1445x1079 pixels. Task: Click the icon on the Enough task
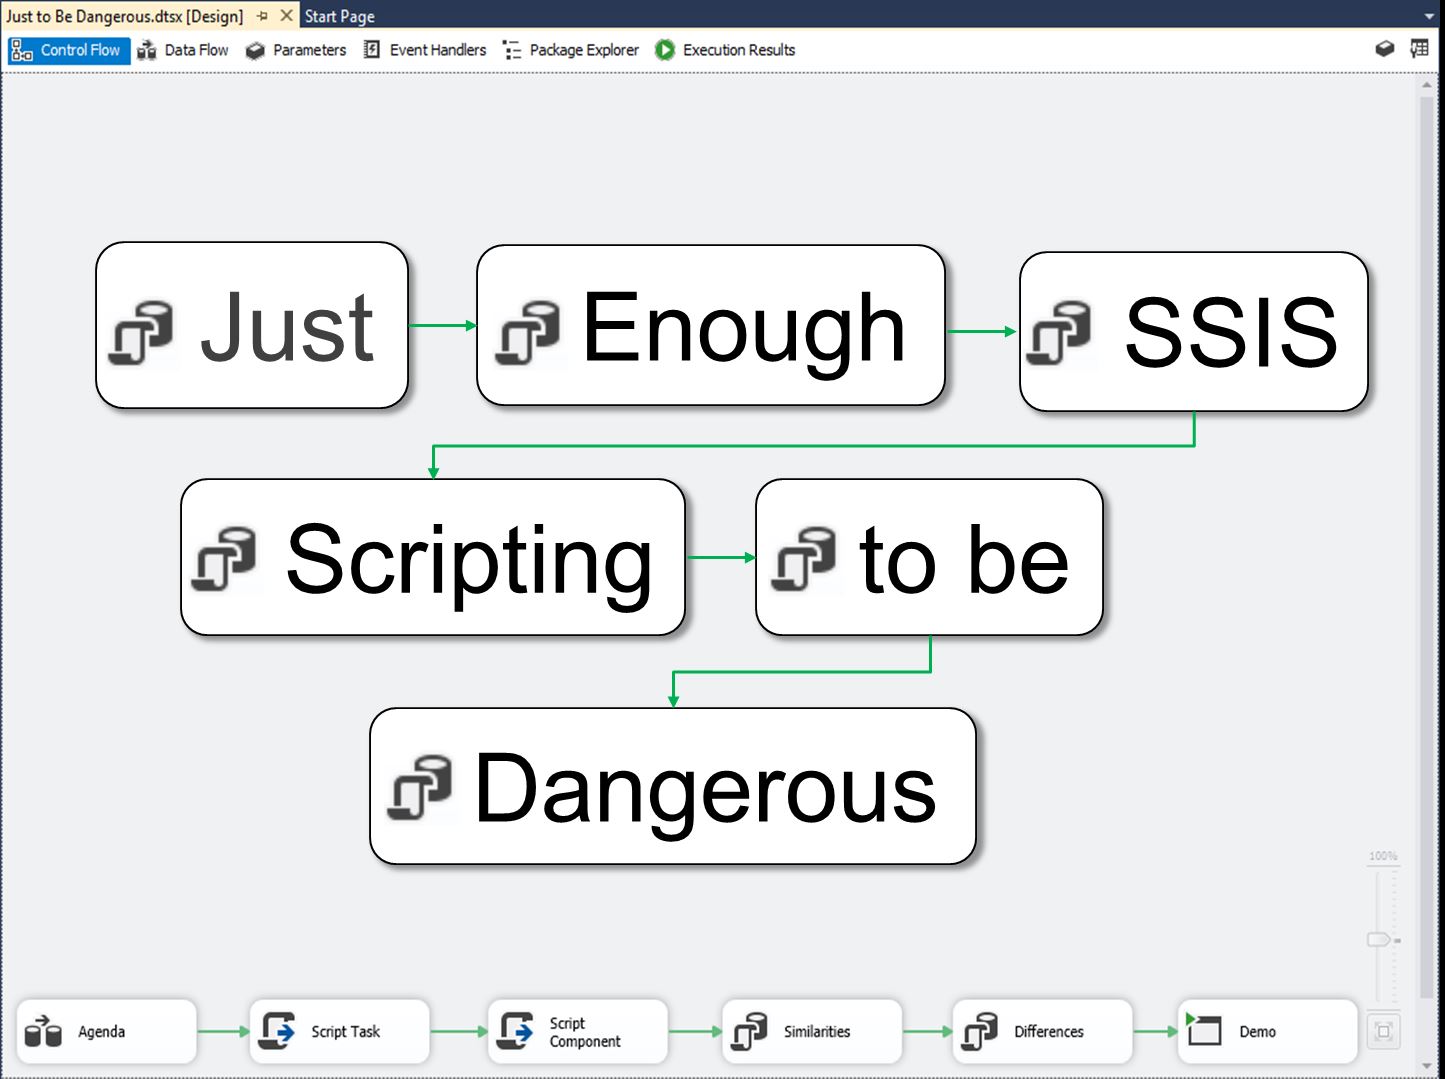[527, 332]
